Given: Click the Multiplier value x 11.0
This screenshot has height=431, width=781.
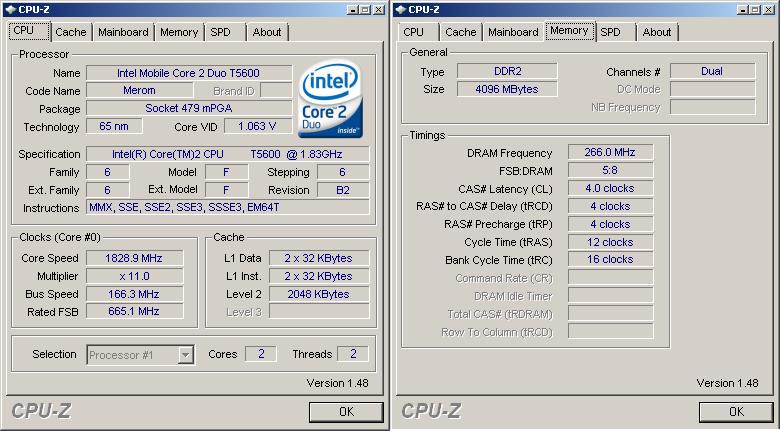Looking at the screenshot, I should pos(134,276).
